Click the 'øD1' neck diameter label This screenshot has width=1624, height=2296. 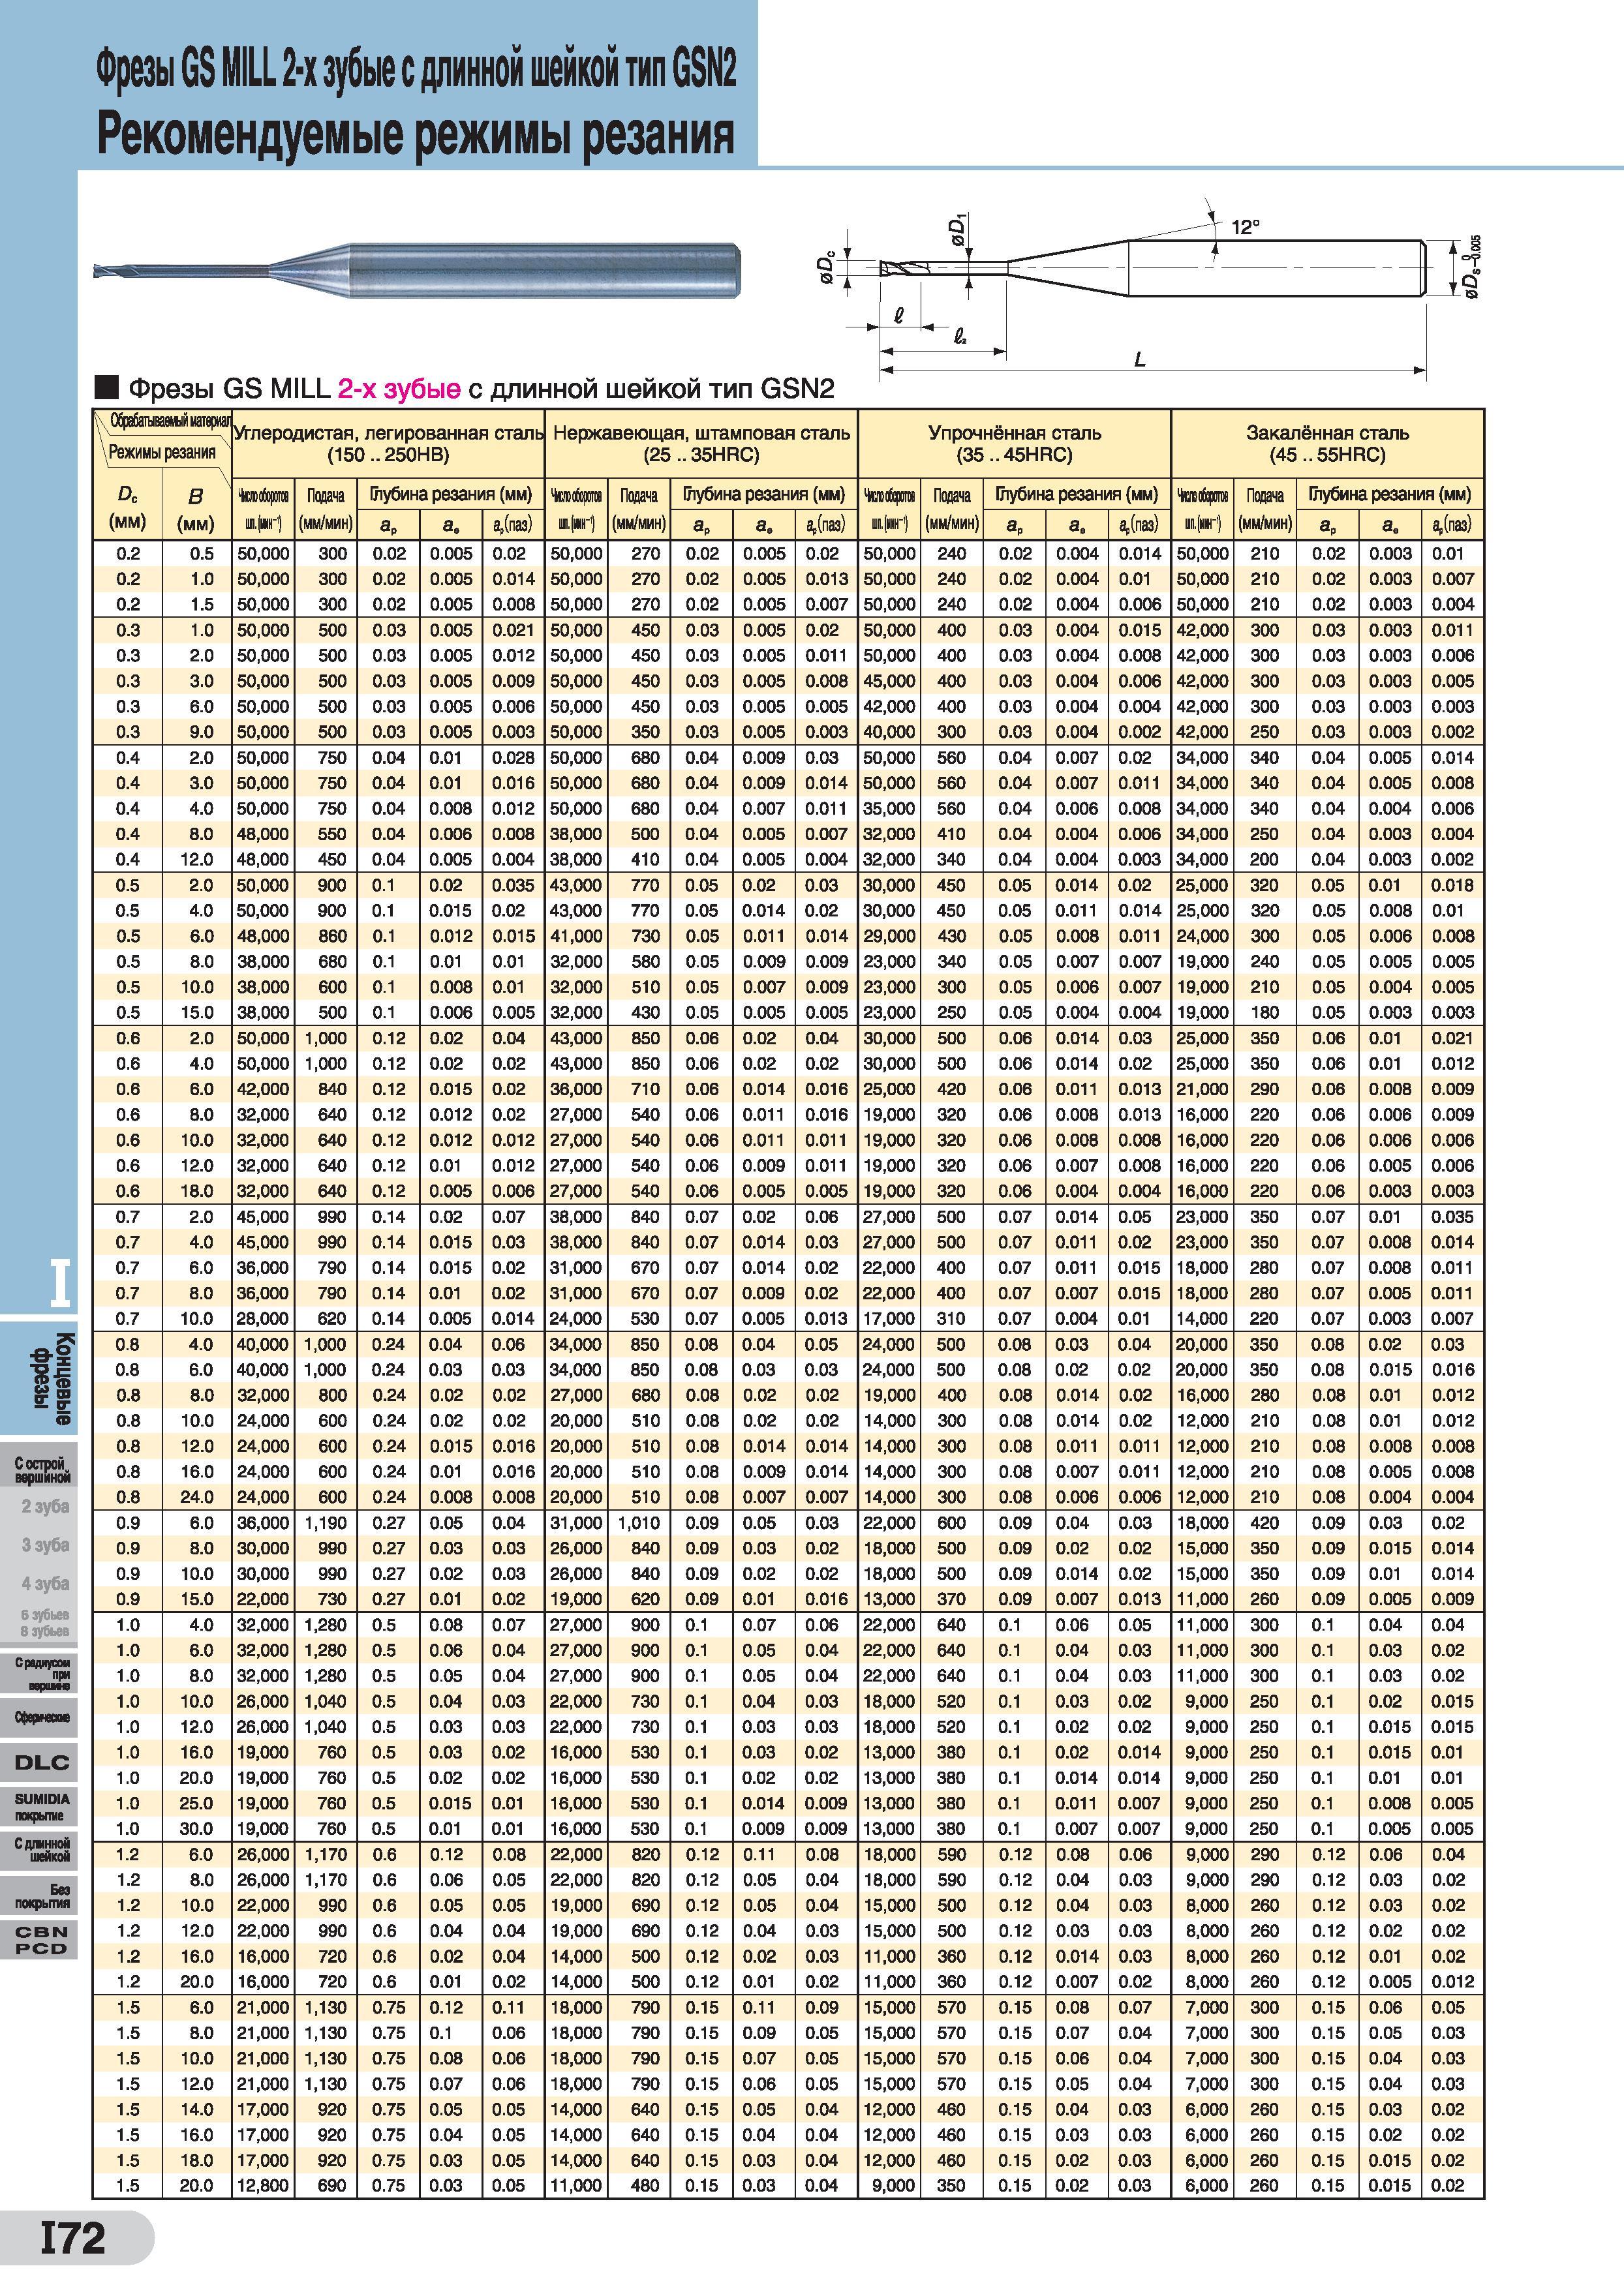pos(957,229)
